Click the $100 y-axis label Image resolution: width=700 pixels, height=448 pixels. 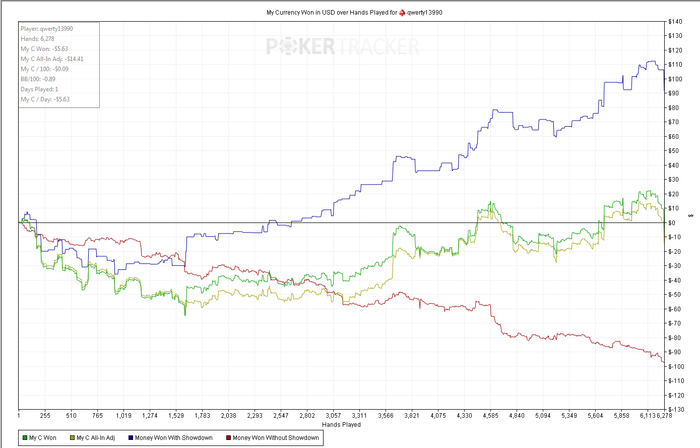point(675,79)
